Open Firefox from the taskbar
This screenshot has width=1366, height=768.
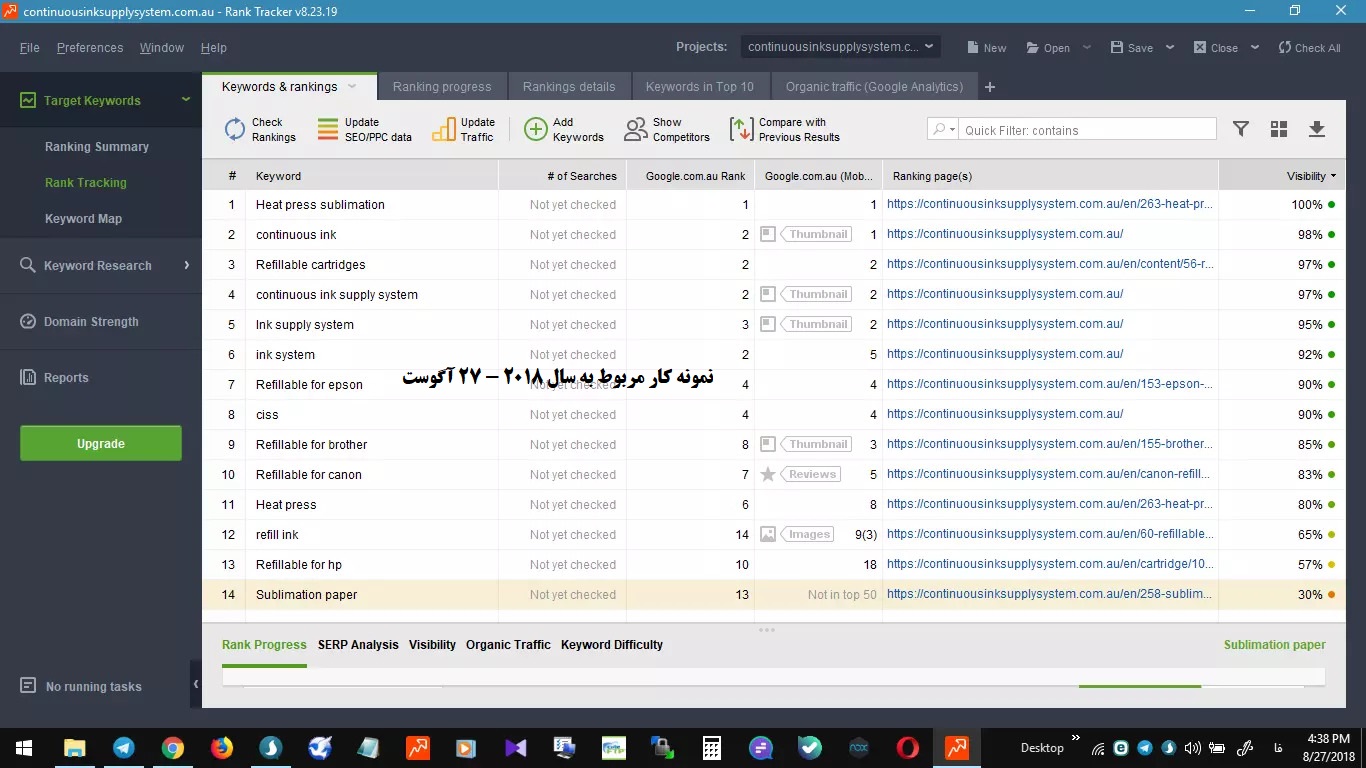[x=222, y=747]
